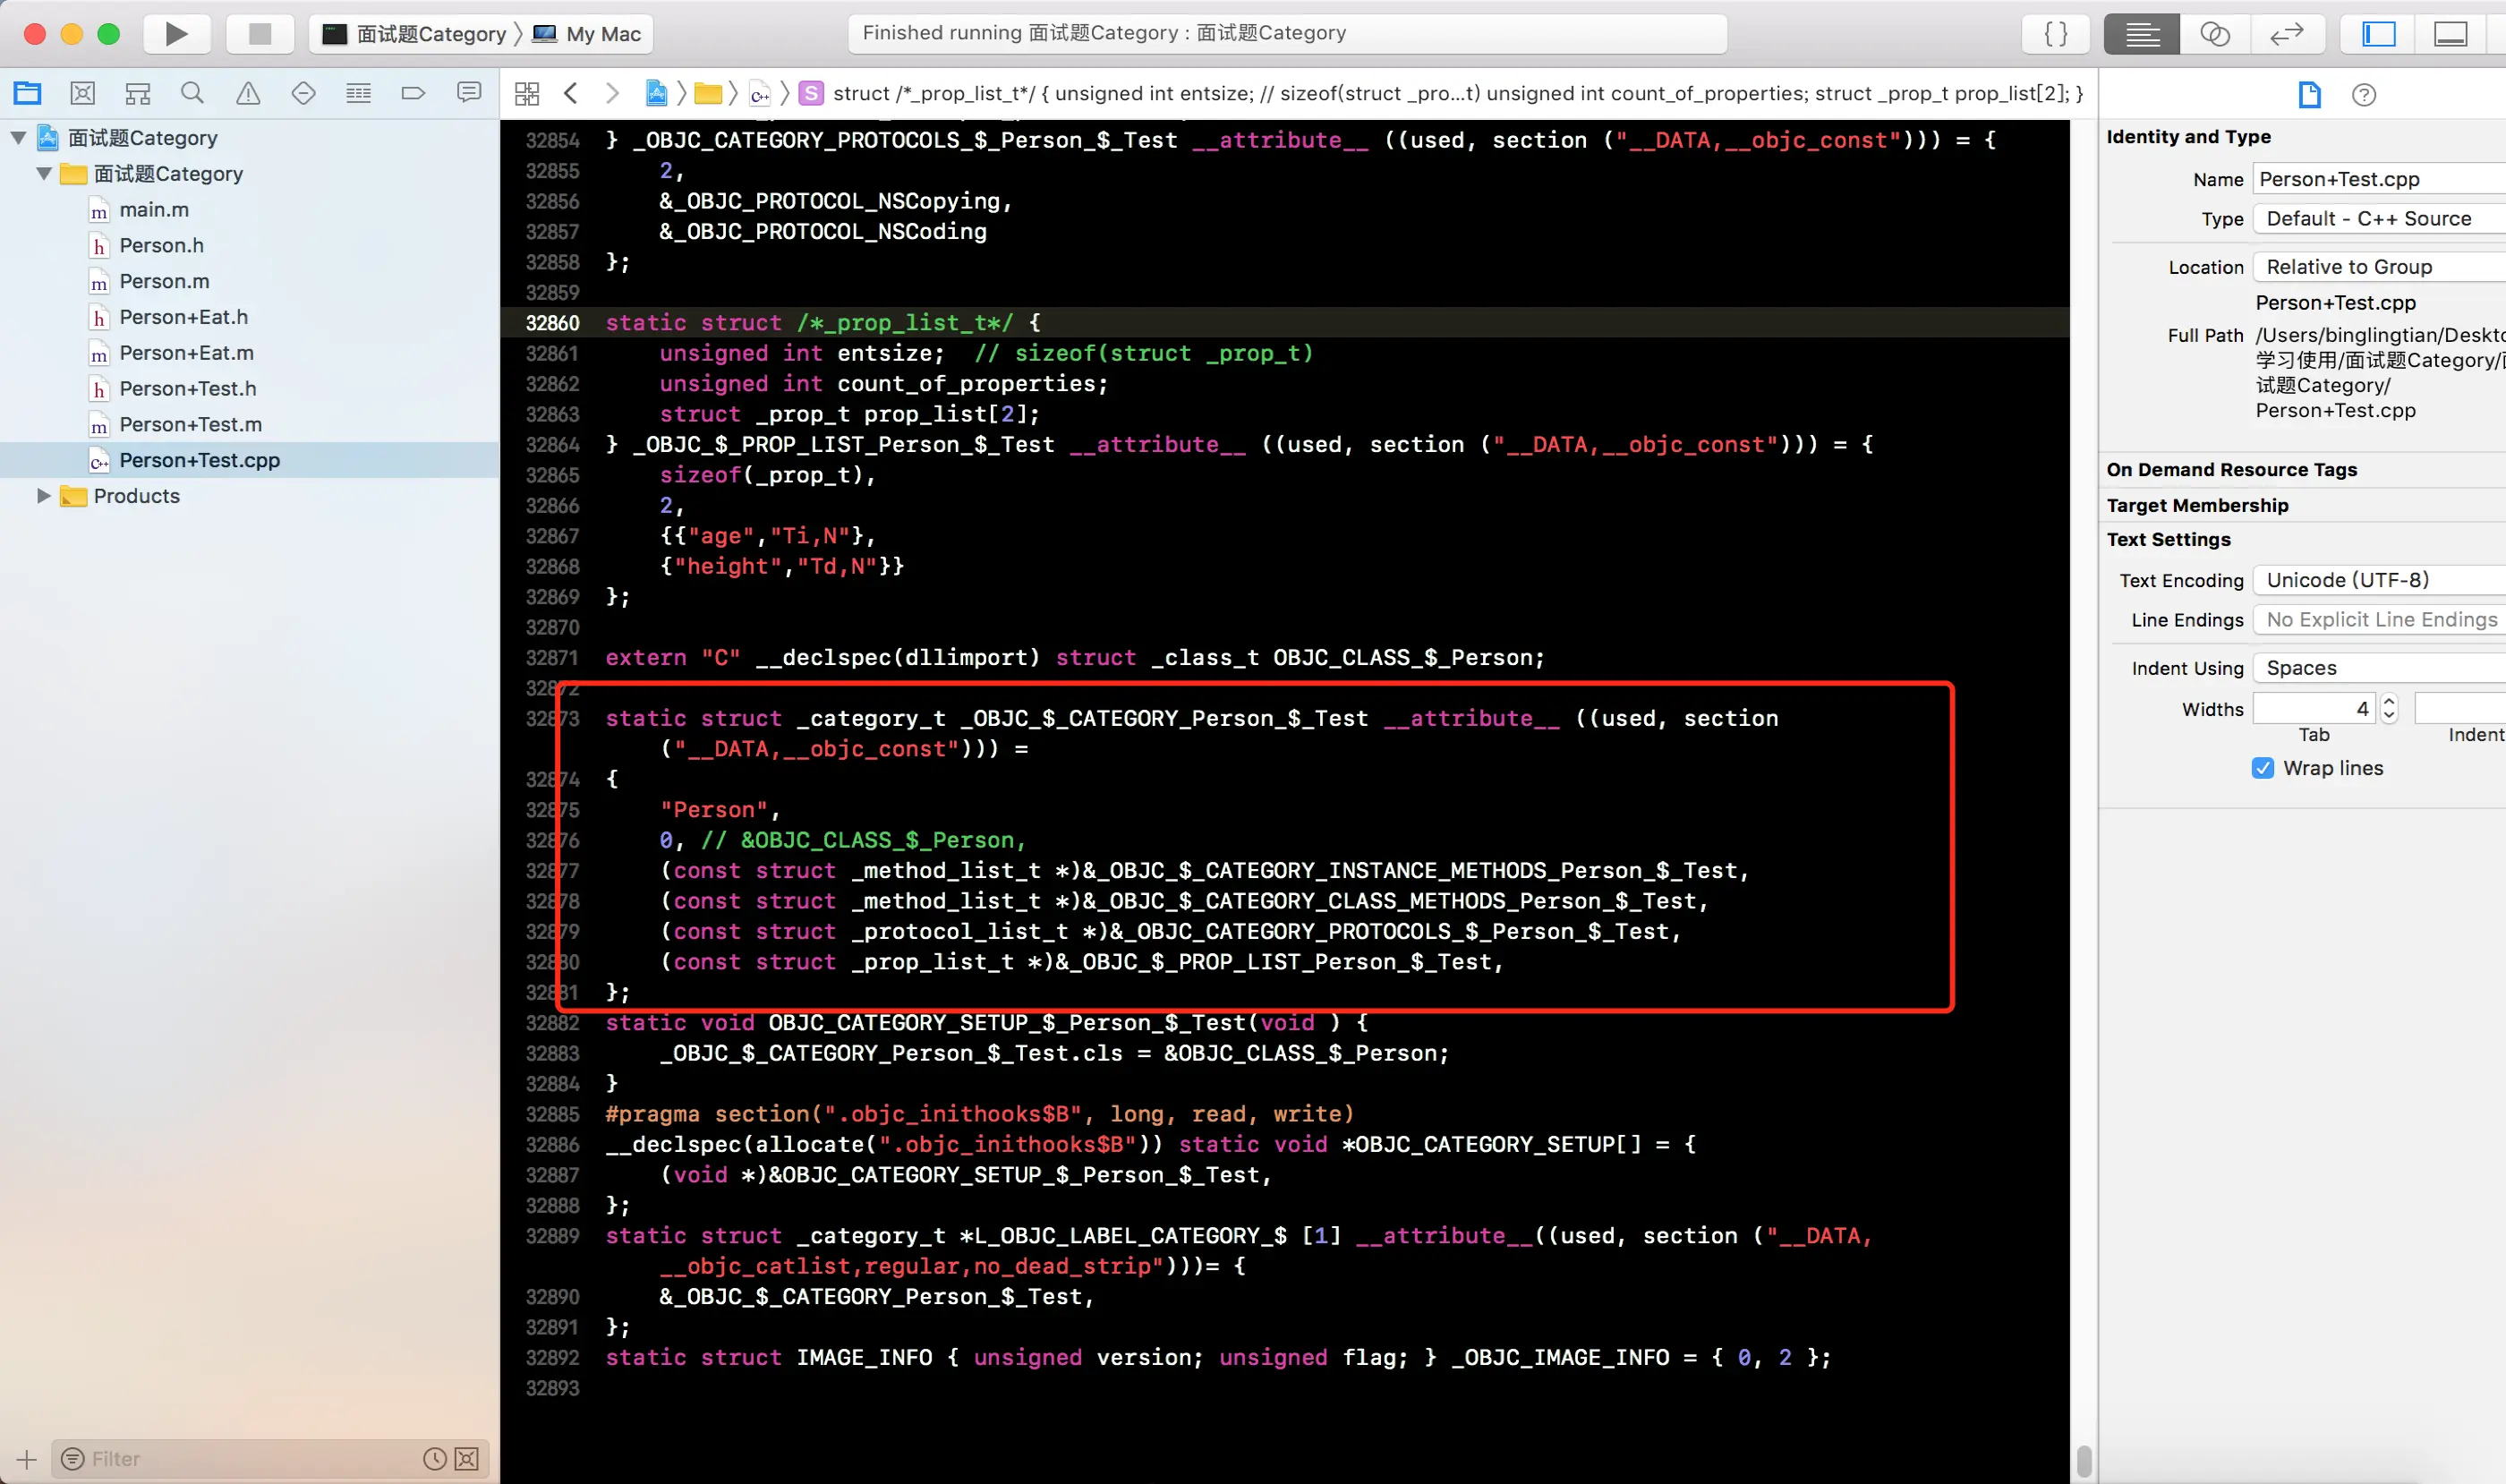Image resolution: width=2506 pixels, height=1484 pixels.
Task: Hide the Navigator panel toggle
Action: pyautogui.click(x=2379, y=34)
